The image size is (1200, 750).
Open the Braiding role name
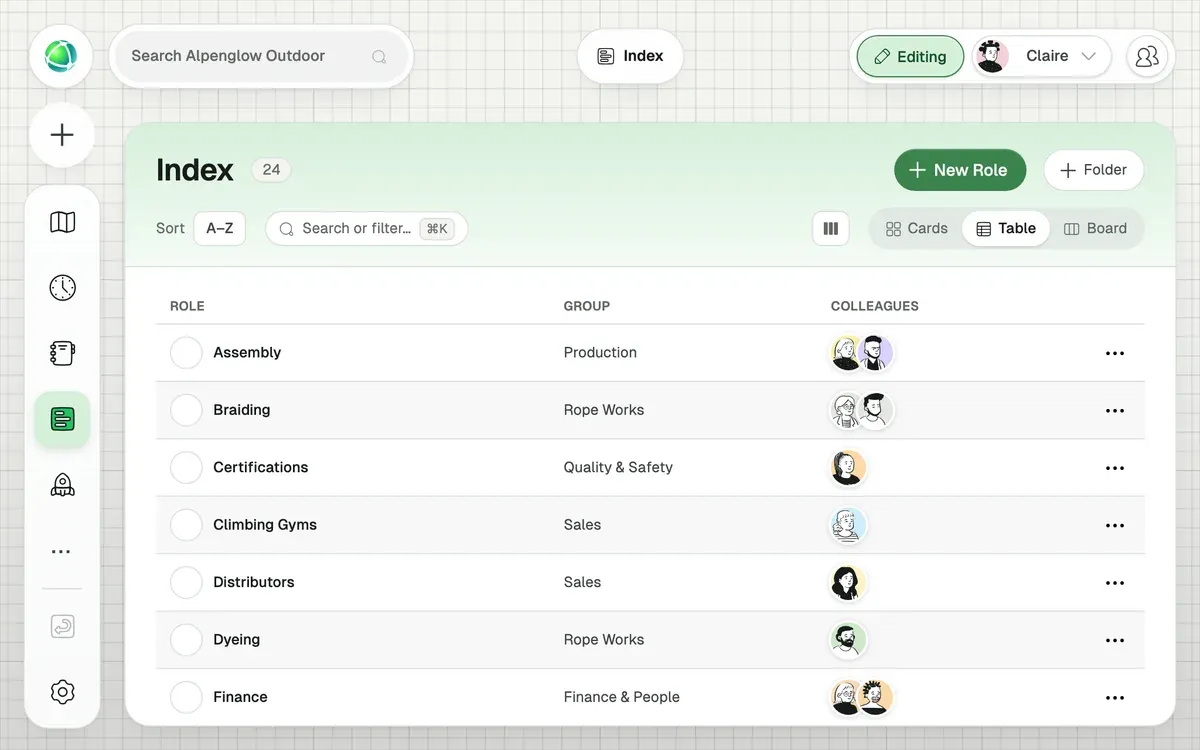coord(242,410)
